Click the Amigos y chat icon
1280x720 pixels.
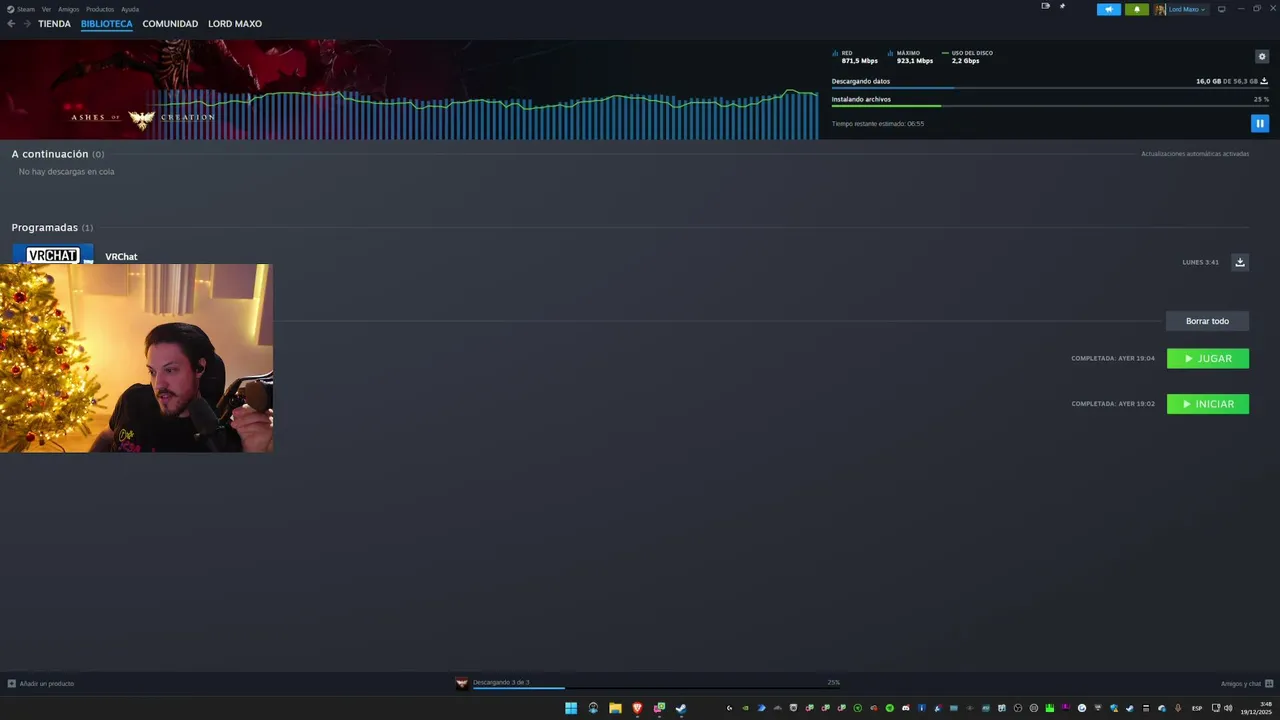pos(1269,684)
